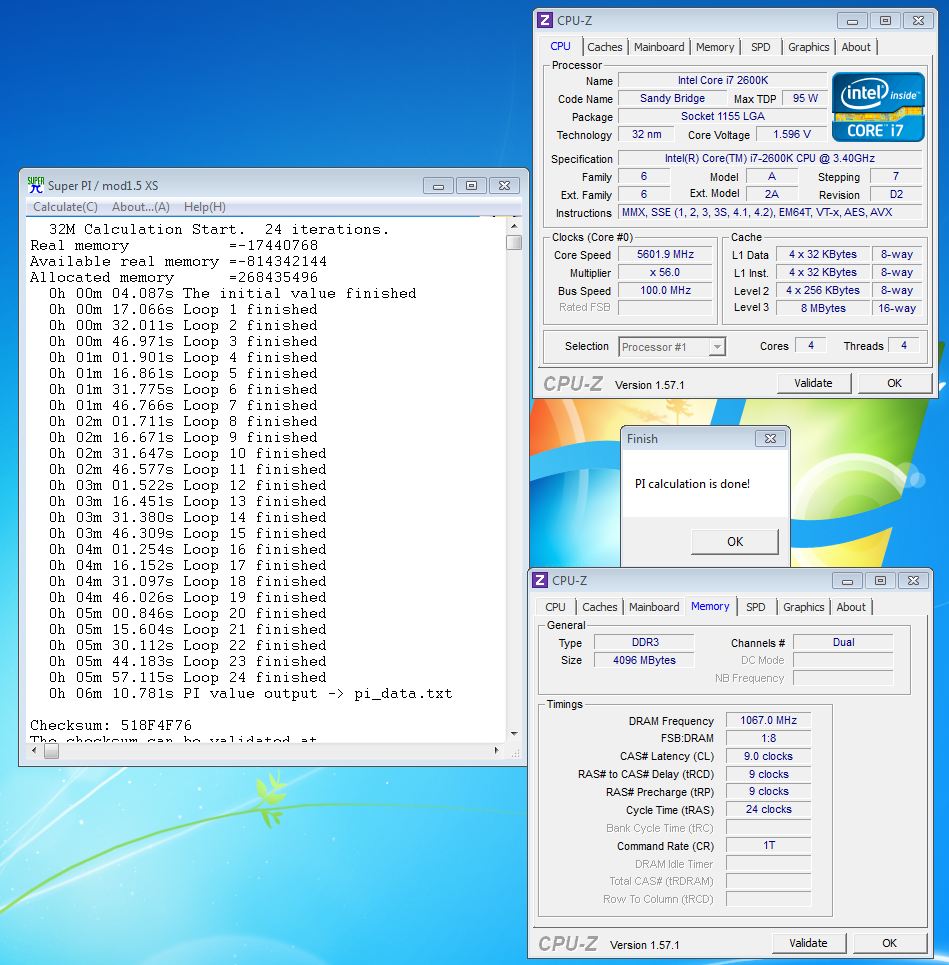Click the Code Name value Sandy Bridge

click(672, 98)
